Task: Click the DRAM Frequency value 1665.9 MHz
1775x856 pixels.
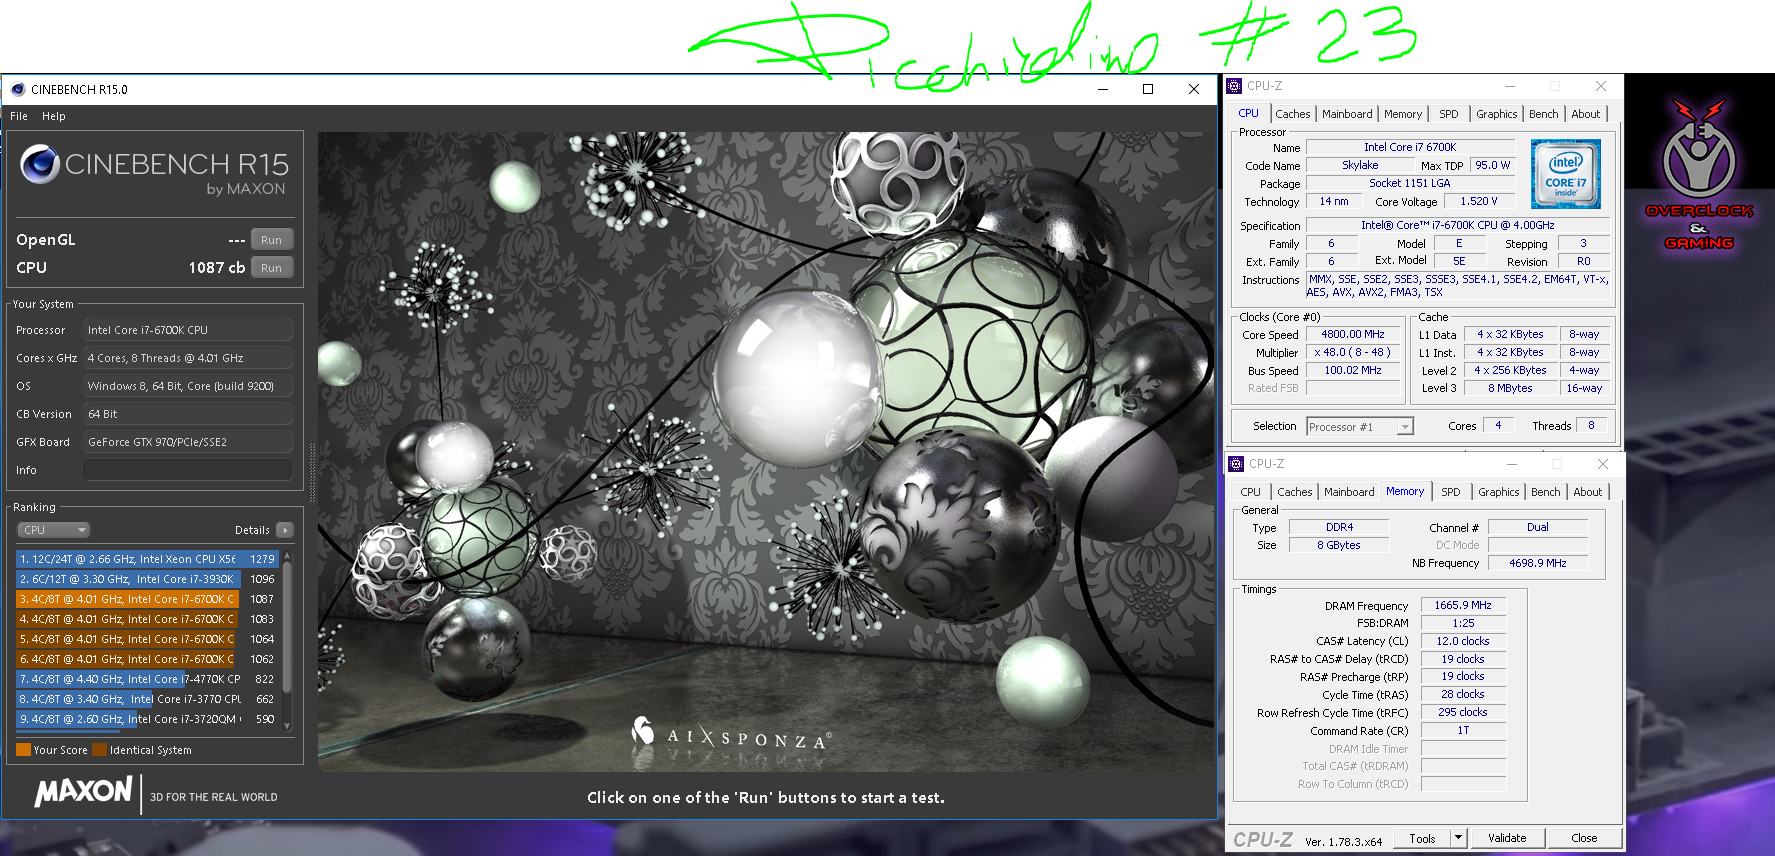Action: point(1462,606)
